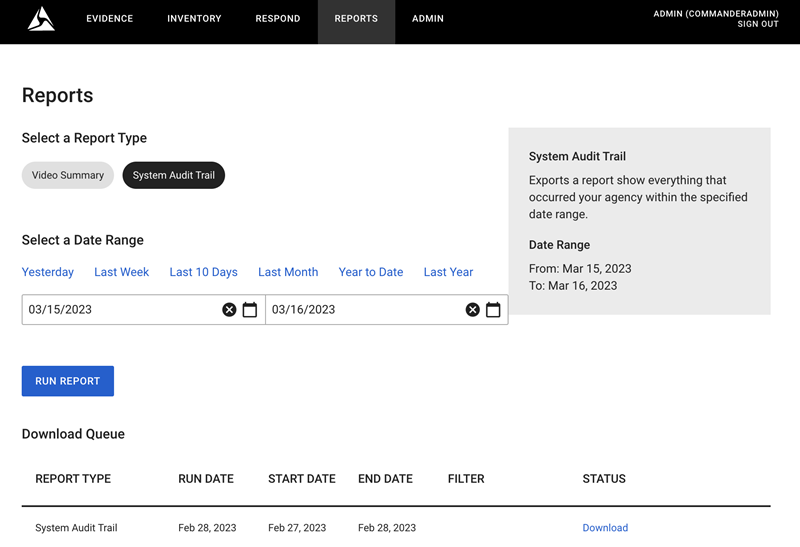Apply the Last Year range
Screen dimensions: 800x547
(448, 272)
